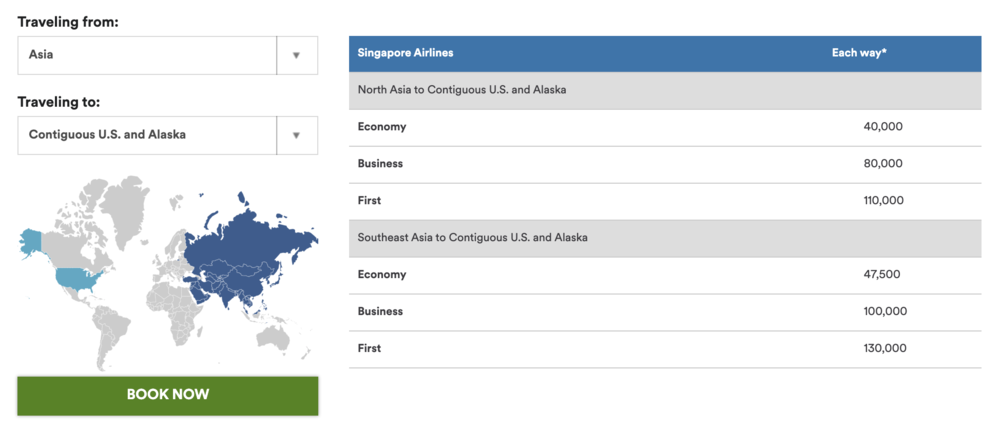
Task: Select Southeast Asia to Contiguous U.S. section row
Action: (x=472, y=238)
